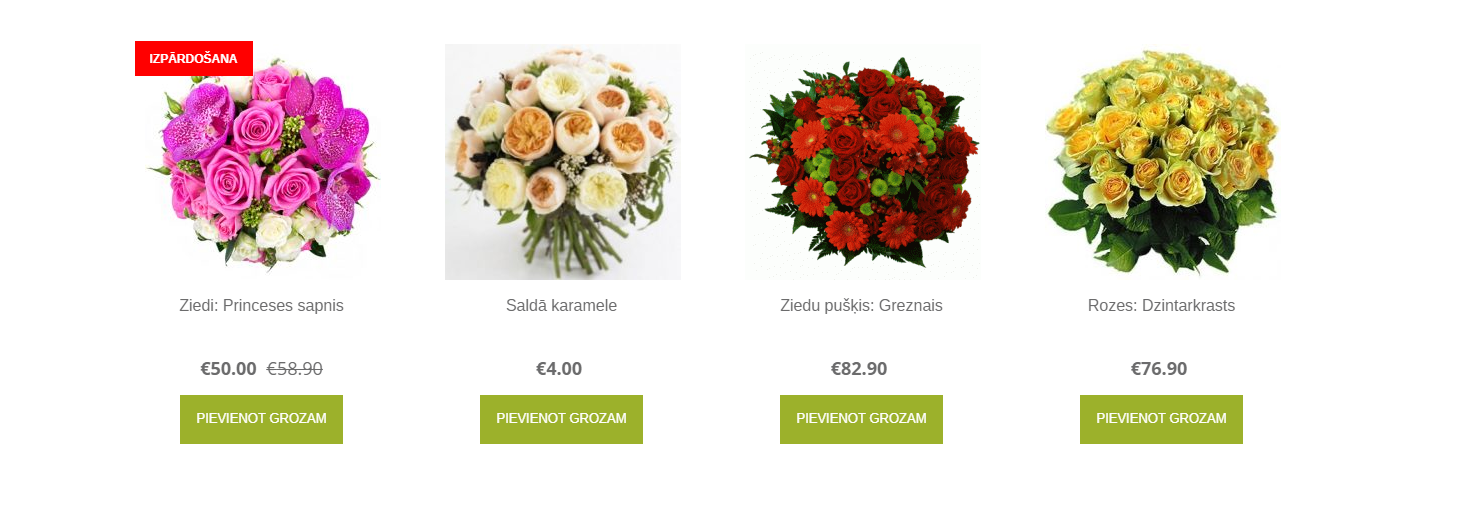Follow the 'Saldā karamele' product title link
1462x524 pixels.
(562, 306)
